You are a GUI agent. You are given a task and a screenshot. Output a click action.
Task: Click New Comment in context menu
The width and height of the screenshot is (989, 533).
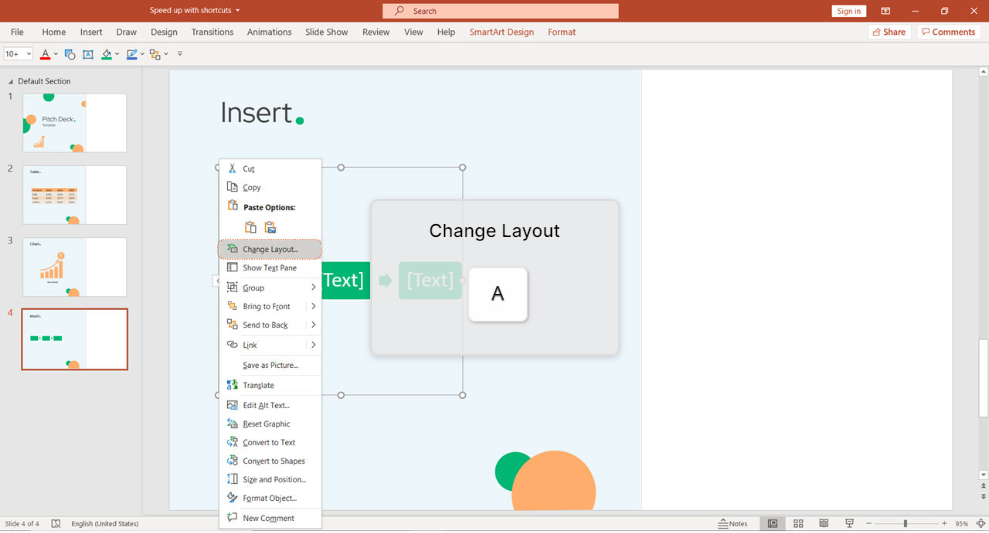(x=270, y=518)
